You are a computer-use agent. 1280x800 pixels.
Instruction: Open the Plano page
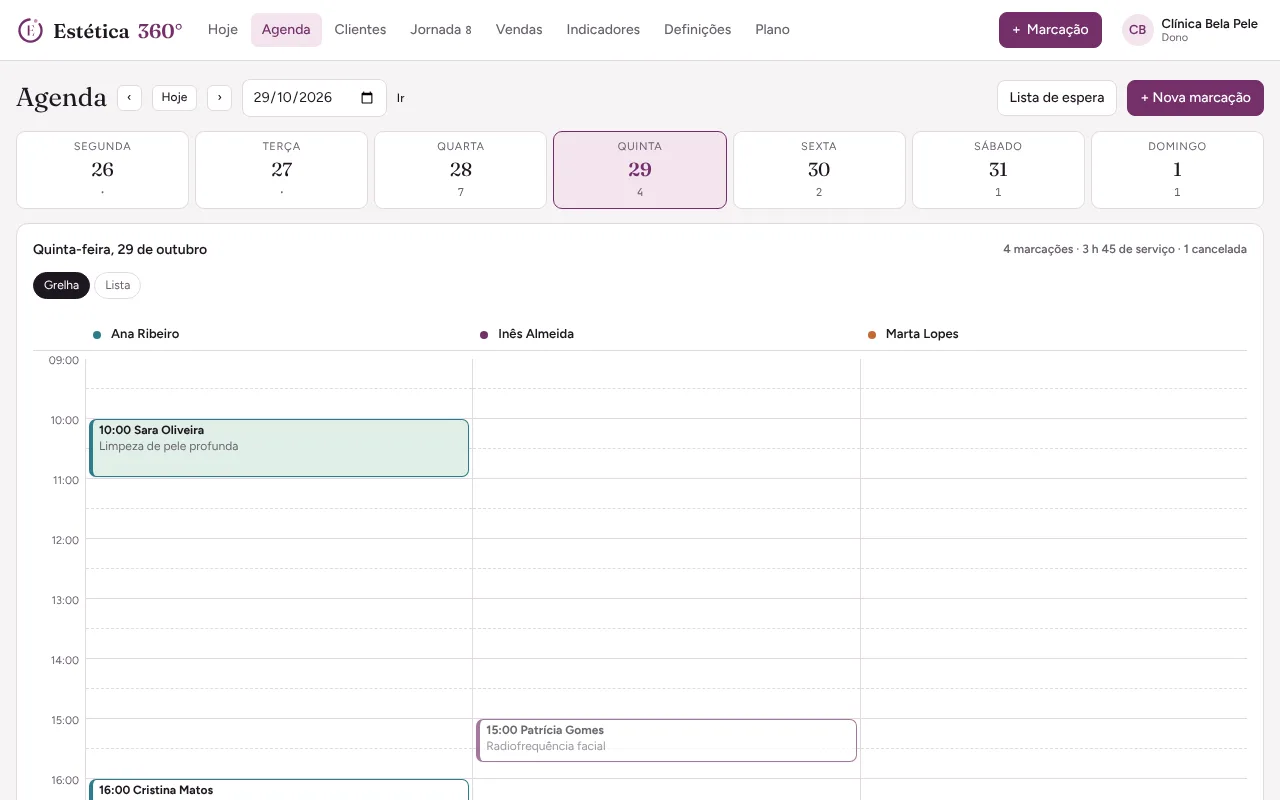772,30
